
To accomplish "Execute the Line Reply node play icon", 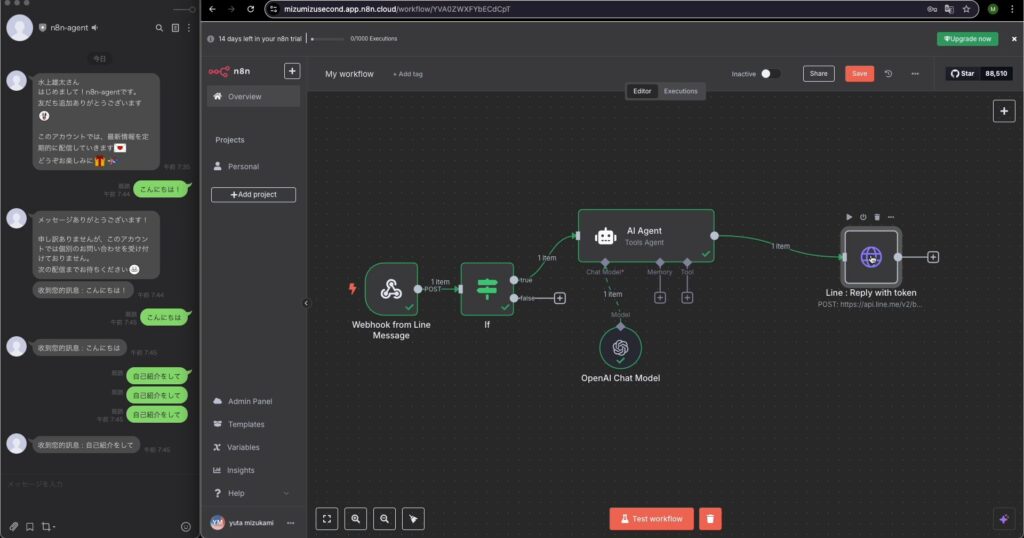I will coord(849,217).
